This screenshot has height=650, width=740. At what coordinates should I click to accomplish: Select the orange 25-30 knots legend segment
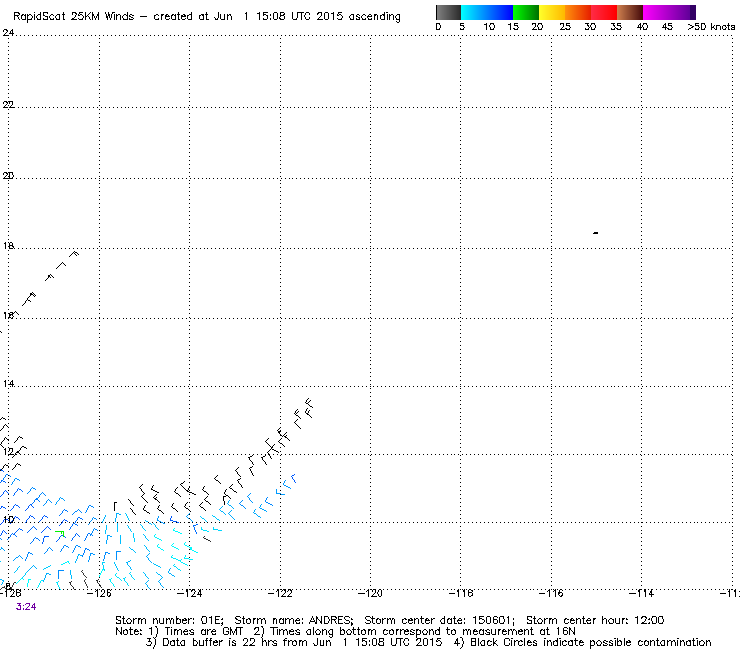click(578, 12)
